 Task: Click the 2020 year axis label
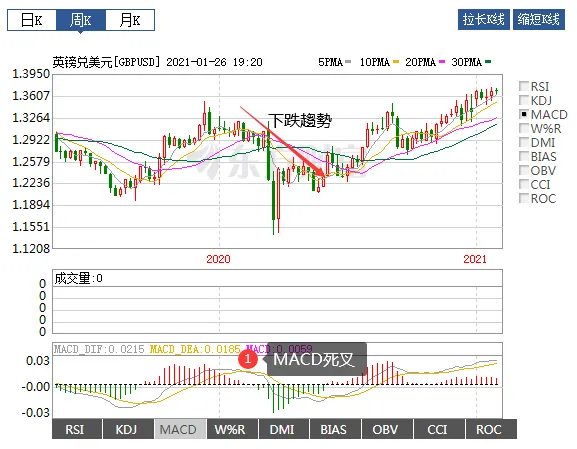218,259
